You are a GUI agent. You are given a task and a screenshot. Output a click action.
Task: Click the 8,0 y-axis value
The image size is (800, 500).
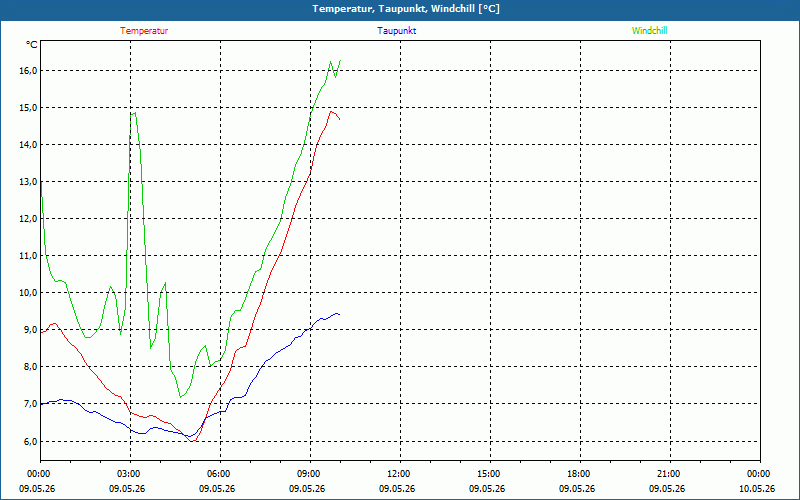31,367
